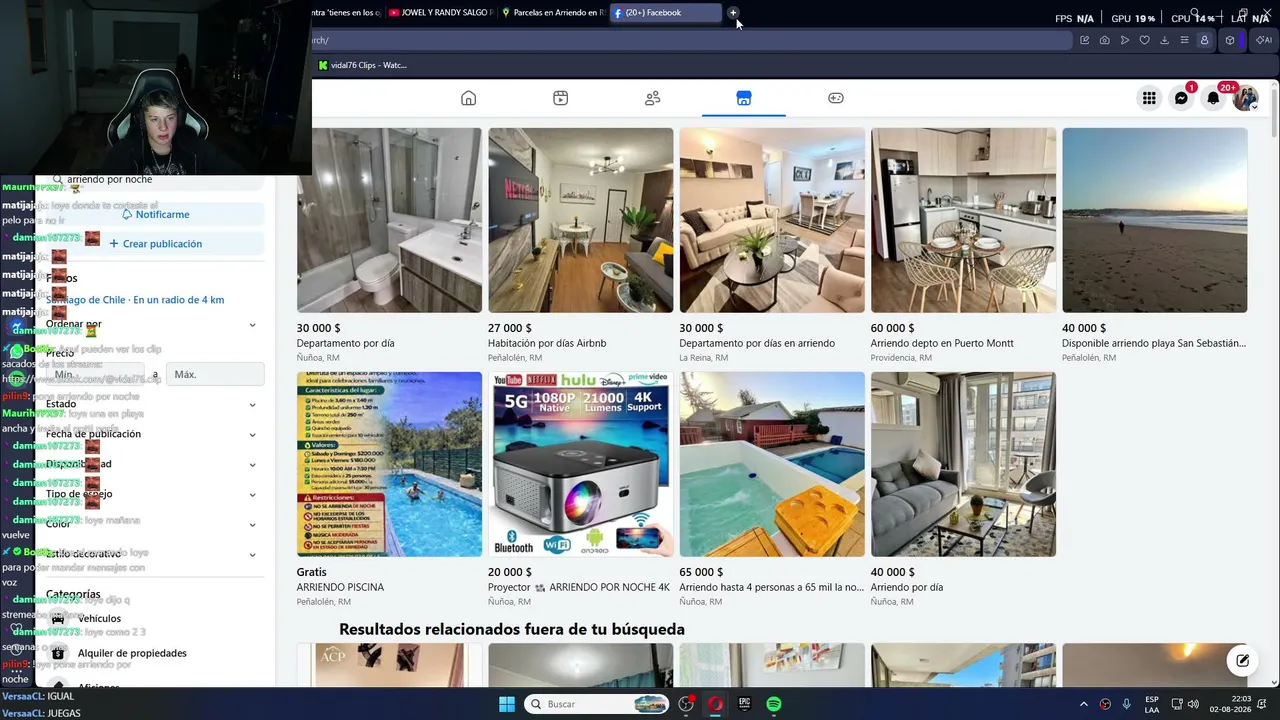The height and width of the screenshot is (720, 1280).
Task: Open the Facebook Gaming icon
Action: coord(836,98)
